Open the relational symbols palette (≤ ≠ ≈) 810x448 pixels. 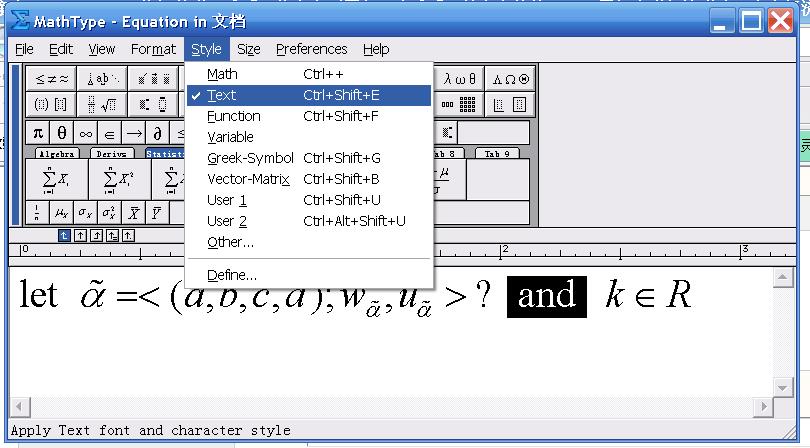pyautogui.click(x=51, y=79)
